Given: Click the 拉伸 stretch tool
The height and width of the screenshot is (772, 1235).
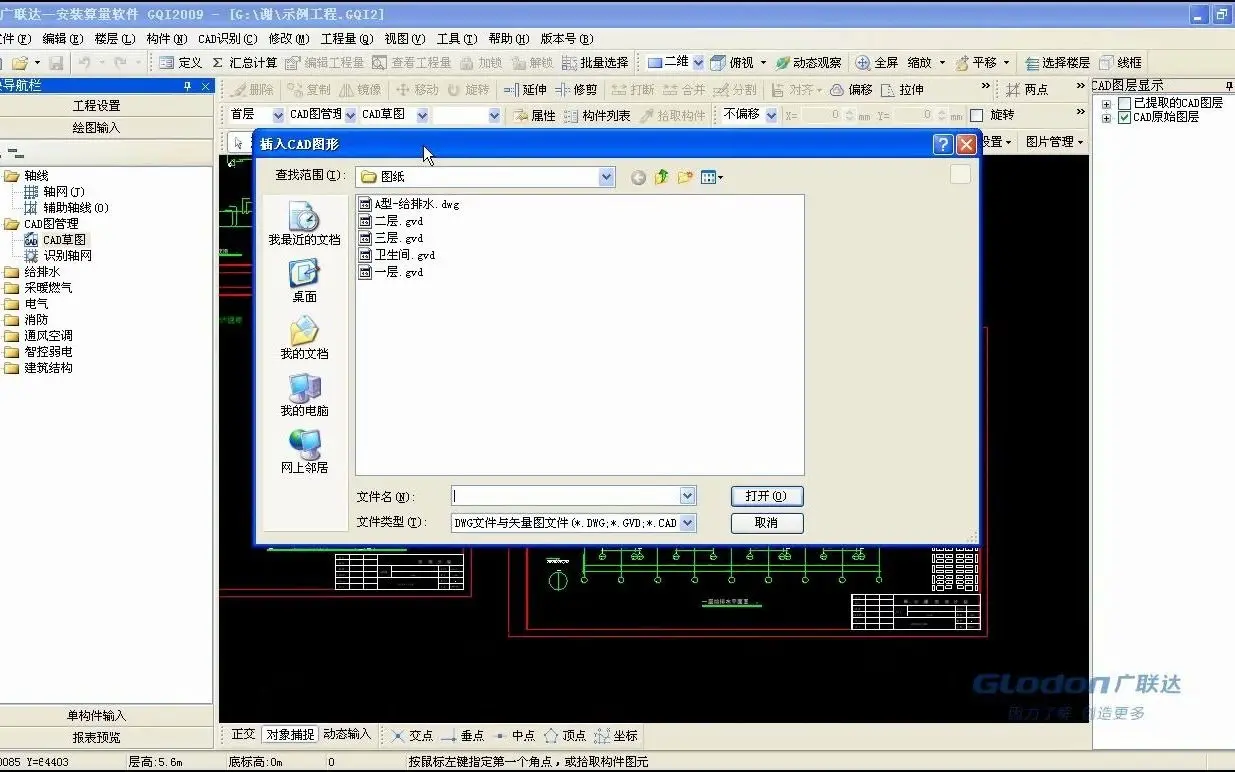Looking at the screenshot, I should 902,89.
